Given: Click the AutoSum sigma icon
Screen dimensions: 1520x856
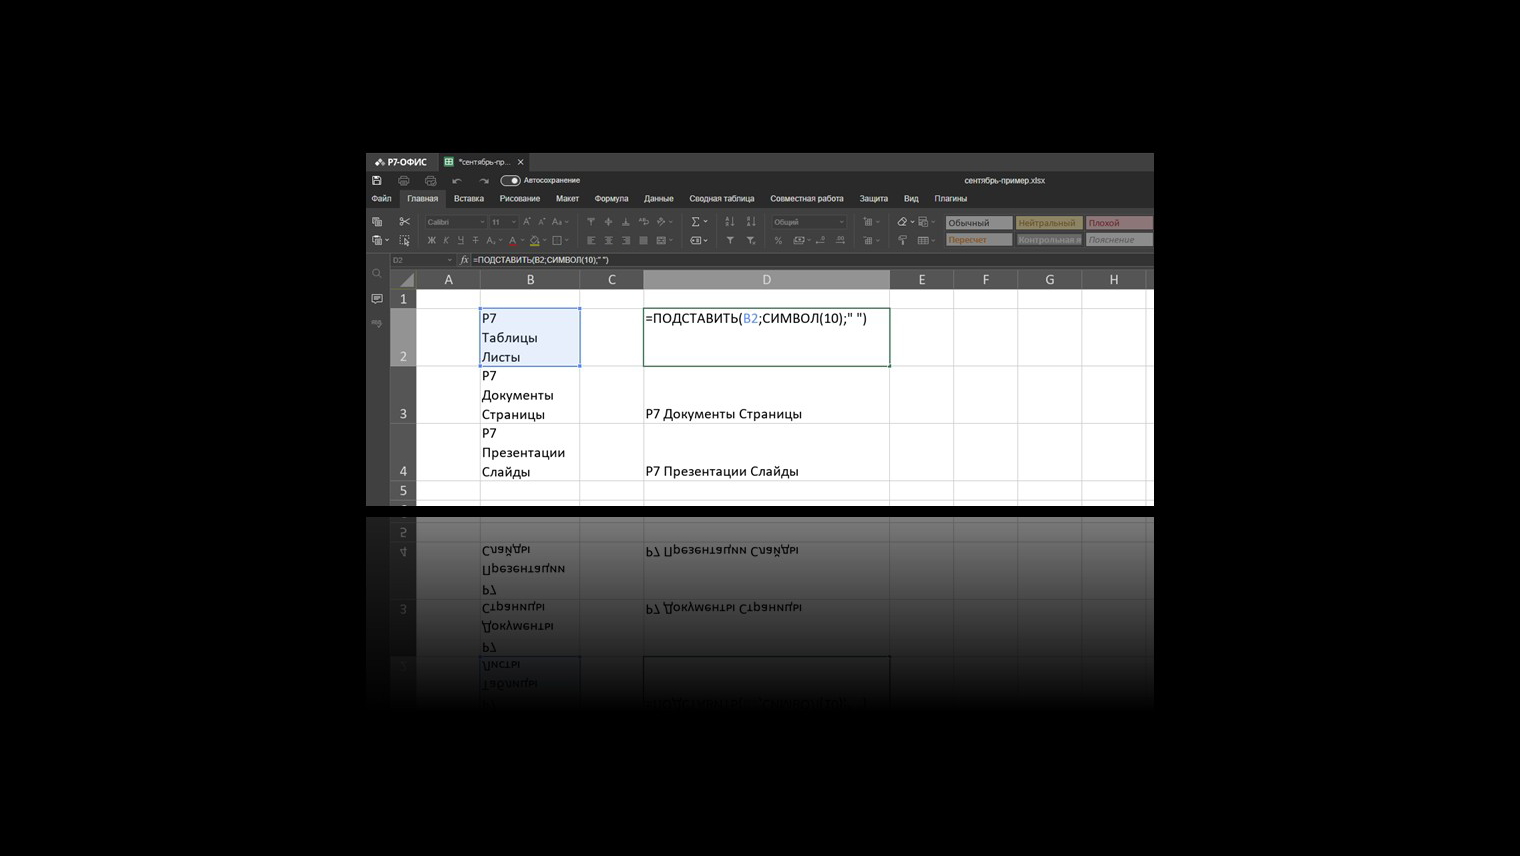Looking at the screenshot, I should 696,222.
